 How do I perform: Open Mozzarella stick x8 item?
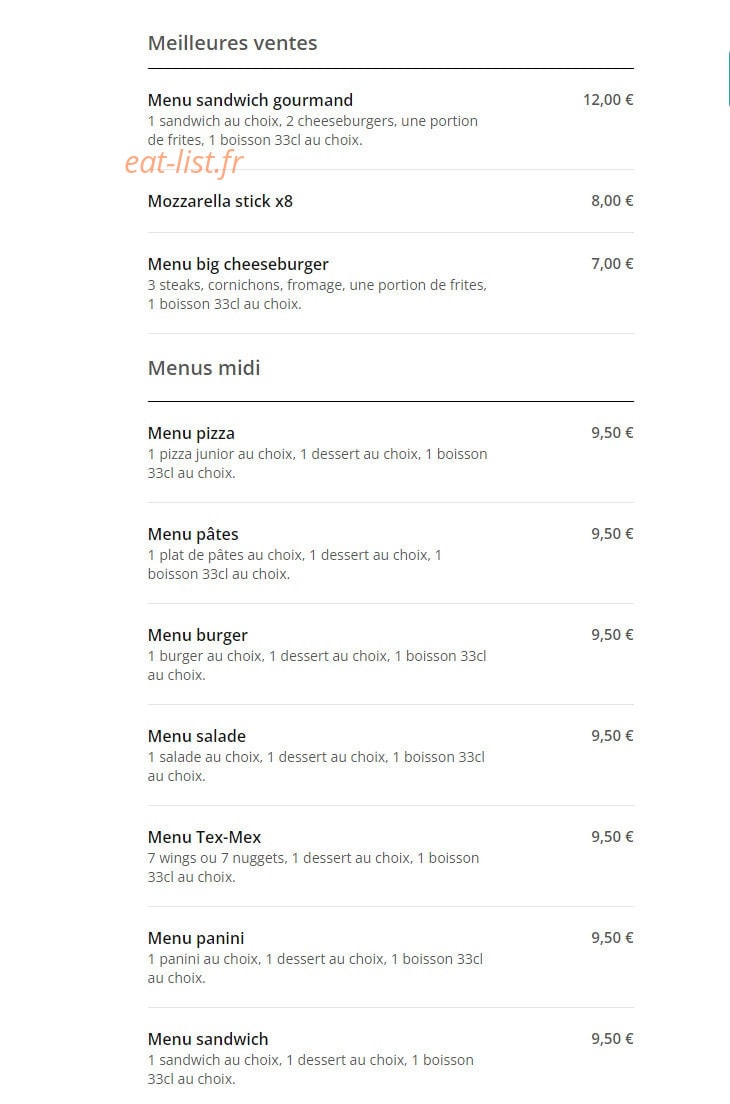[391, 201]
